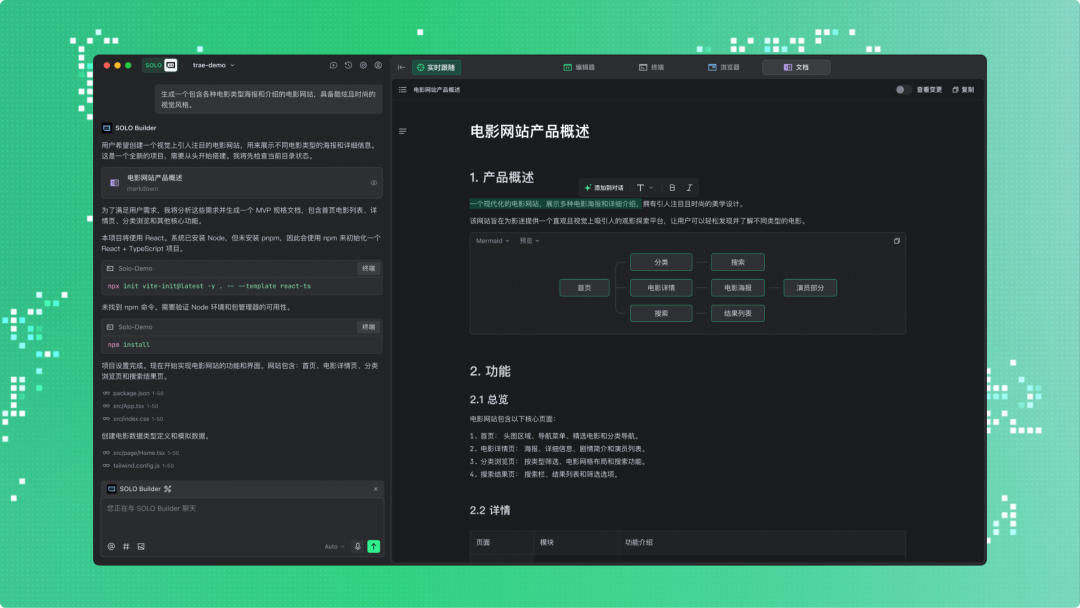Screen dimensions: 1080x608
Task: Collapse the panel with the left-arrow bar icon
Action: point(402,67)
